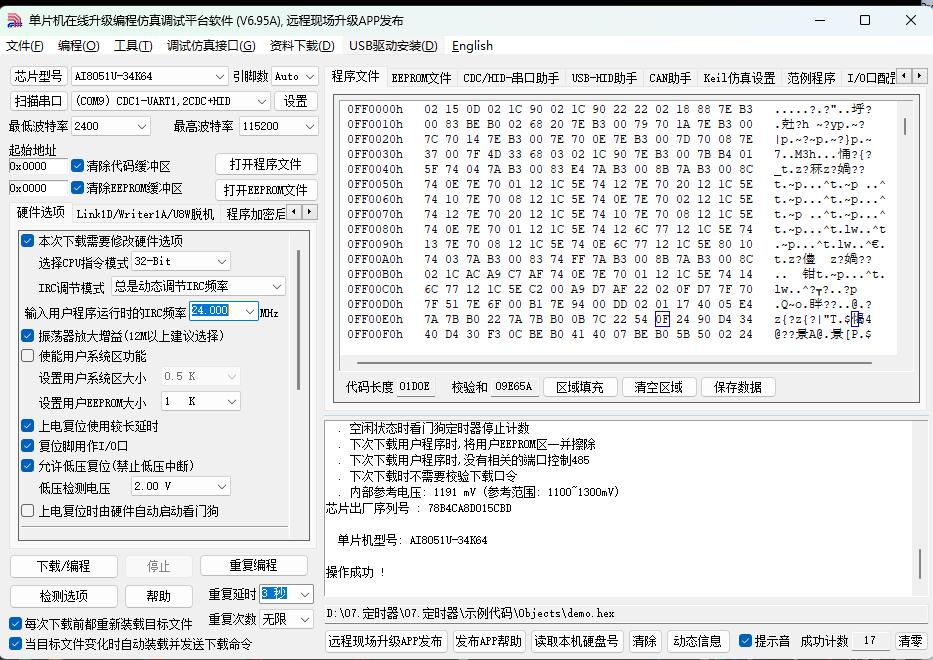Toggle 上电复位使用较长延时 checkbox
The width and height of the screenshot is (933, 660).
(x=27, y=426)
